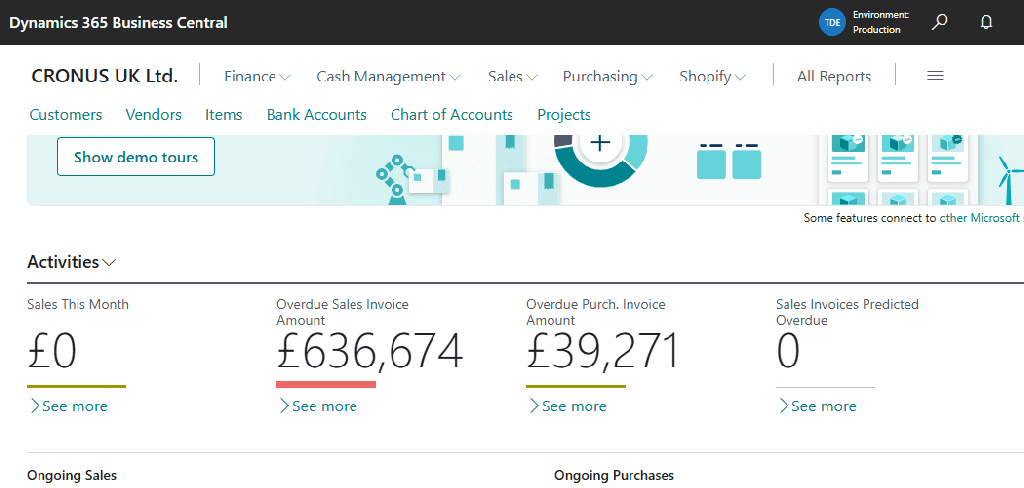Click chevron beside Sales This Month See more
The height and width of the screenshot is (488, 1024).
click(x=35, y=406)
